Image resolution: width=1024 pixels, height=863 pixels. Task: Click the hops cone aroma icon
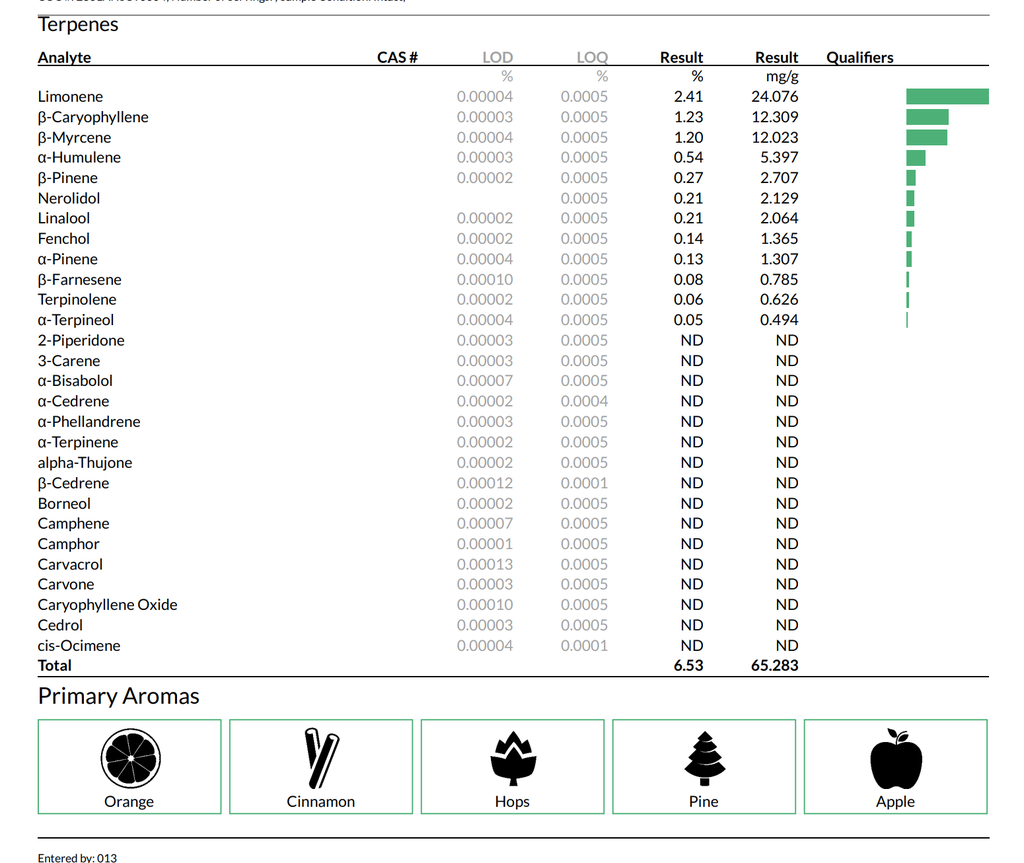[x=512, y=759]
